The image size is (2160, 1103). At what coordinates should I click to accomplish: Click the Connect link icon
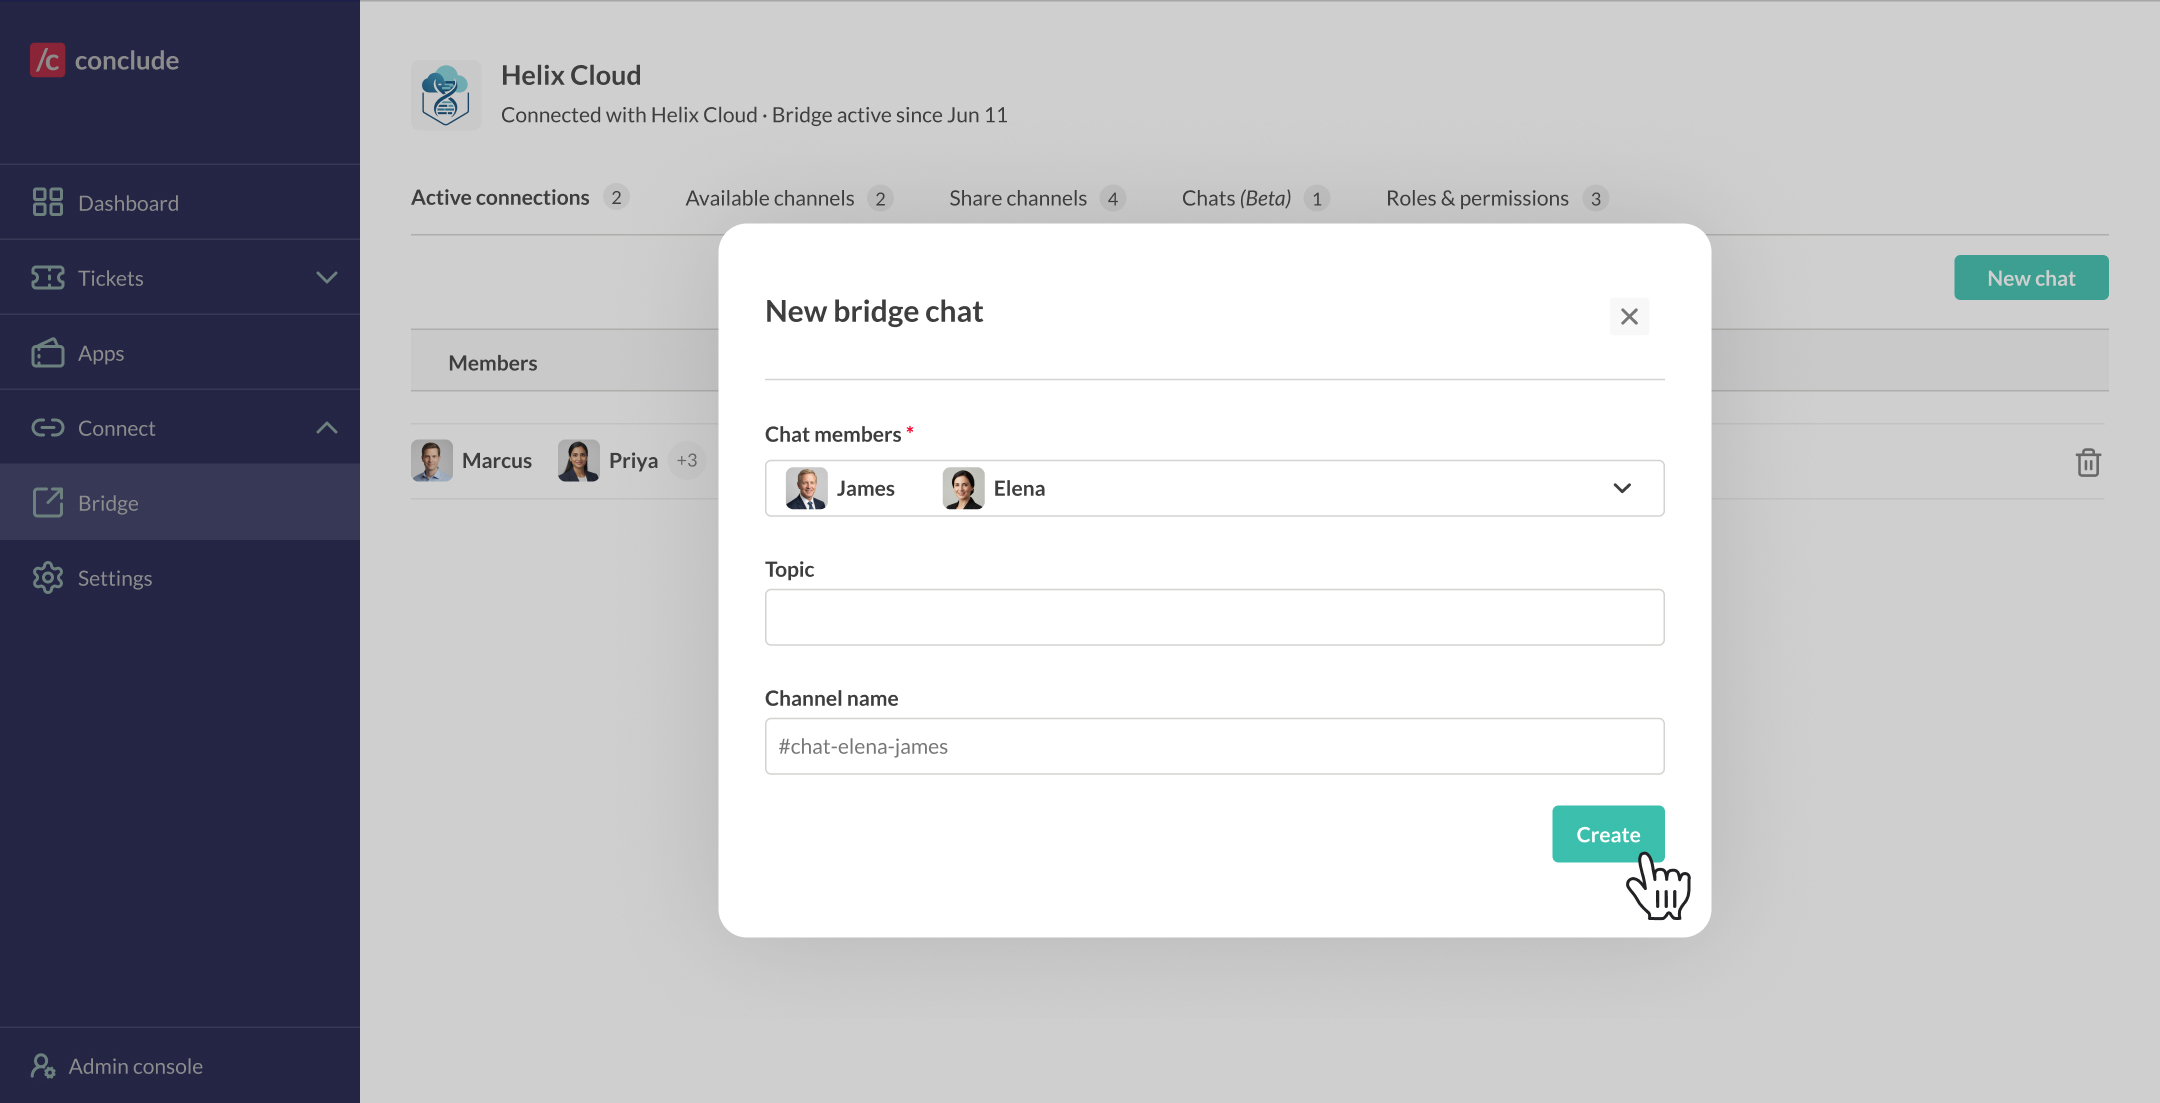click(48, 428)
